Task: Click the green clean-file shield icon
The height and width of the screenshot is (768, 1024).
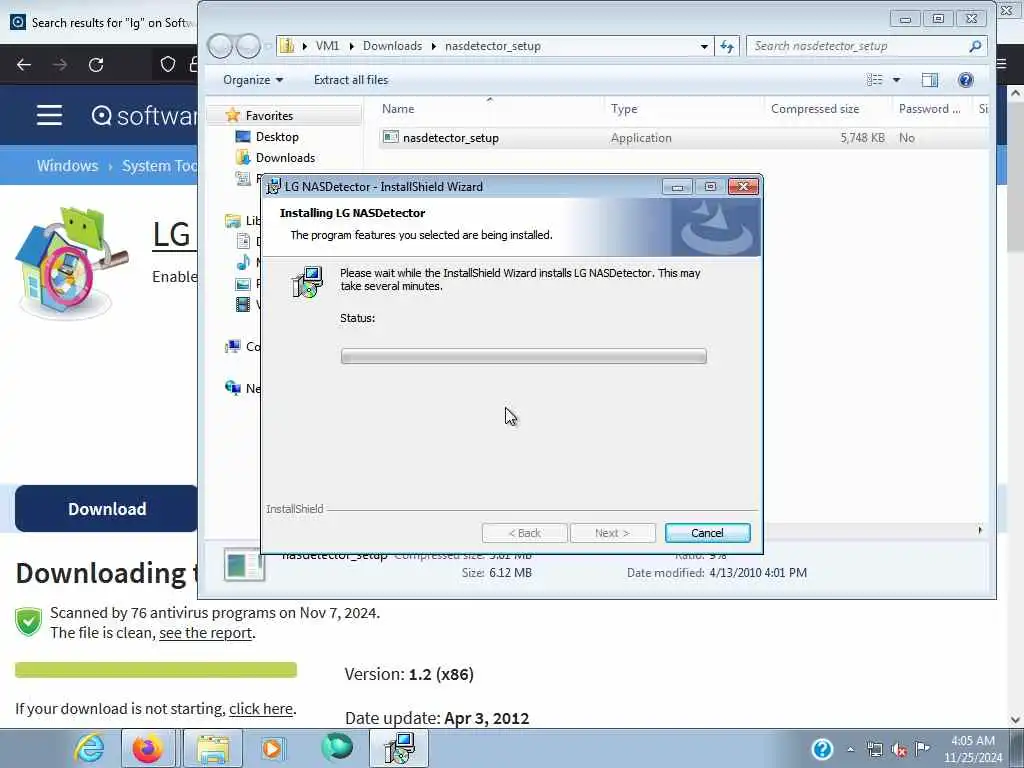Action: [28, 621]
